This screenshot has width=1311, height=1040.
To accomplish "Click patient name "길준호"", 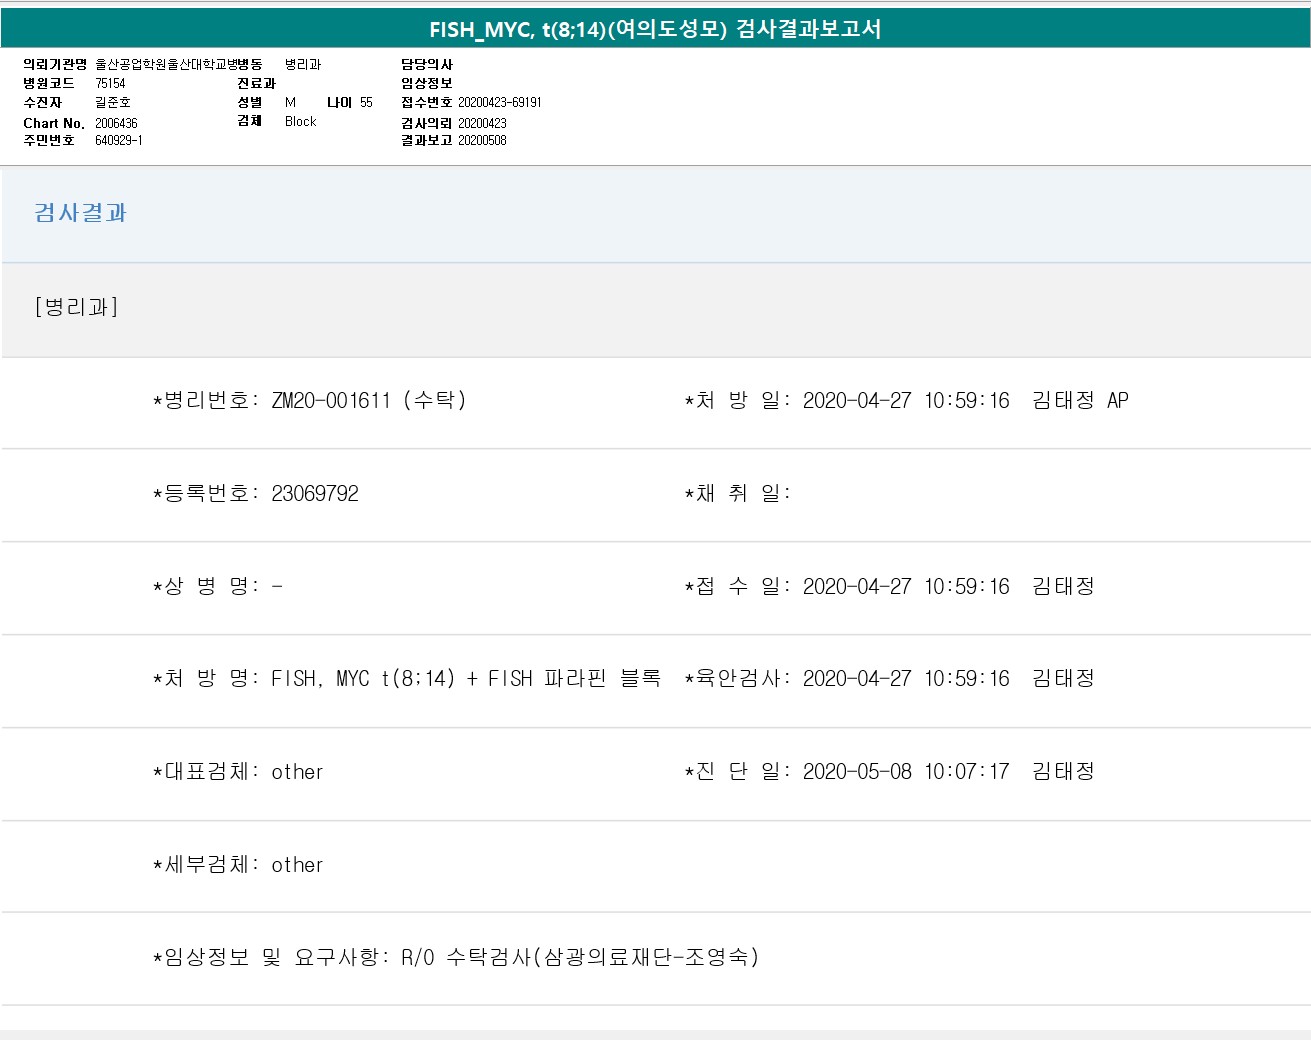I will coord(113,103).
